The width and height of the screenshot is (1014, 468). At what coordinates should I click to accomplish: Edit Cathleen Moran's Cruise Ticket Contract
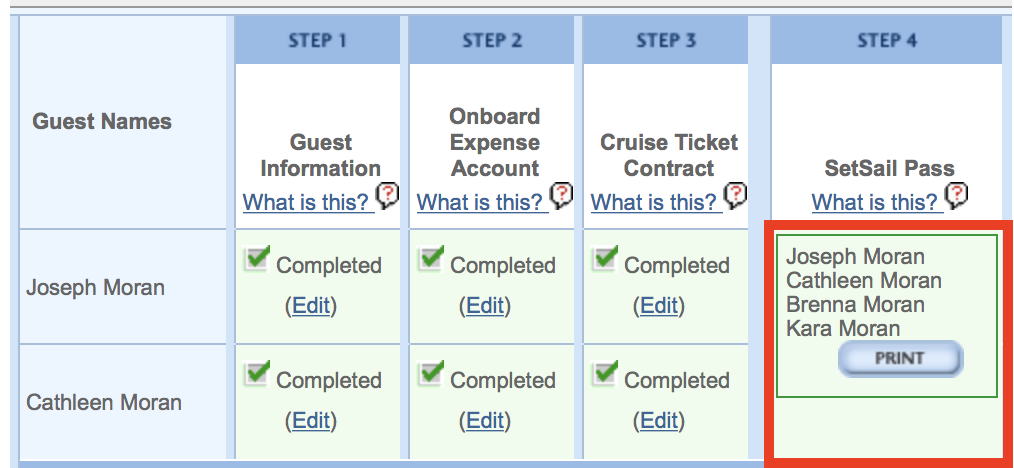click(659, 421)
